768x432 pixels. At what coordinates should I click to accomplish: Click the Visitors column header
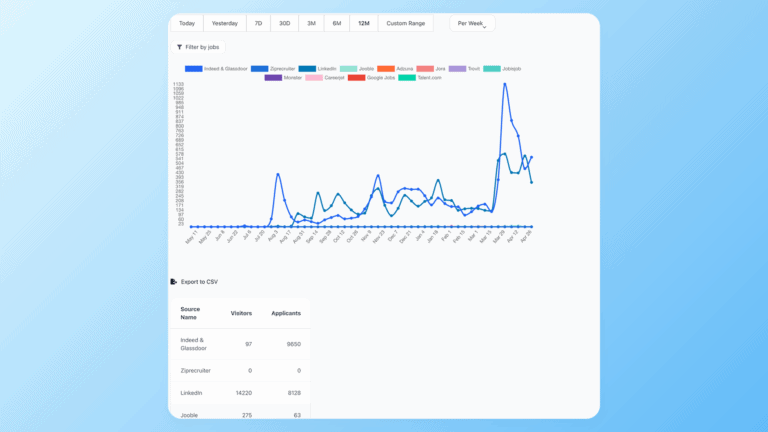coord(241,313)
